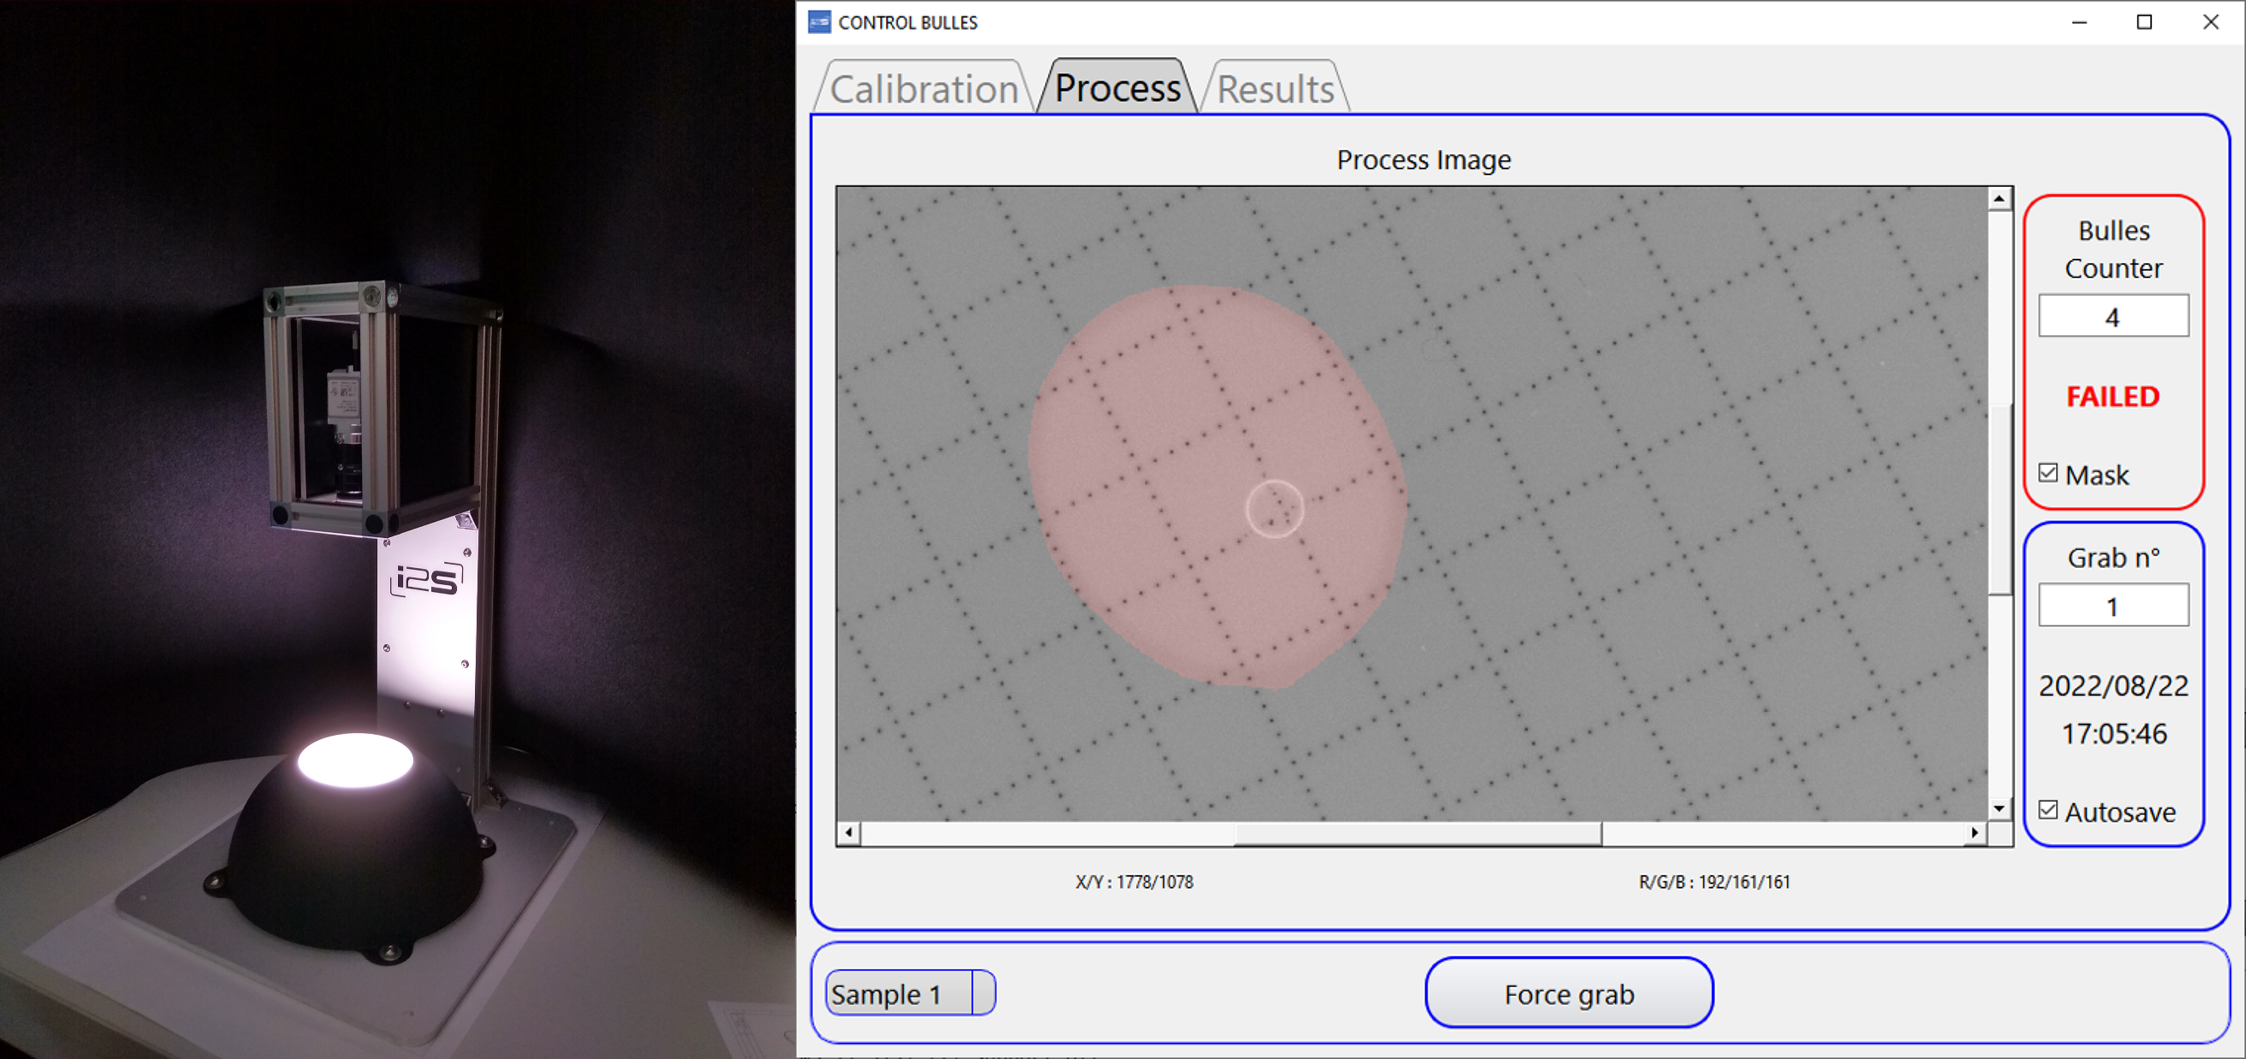Click the Process Image title label
Image resolution: width=2246 pixels, height=1059 pixels.
(x=1423, y=160)
